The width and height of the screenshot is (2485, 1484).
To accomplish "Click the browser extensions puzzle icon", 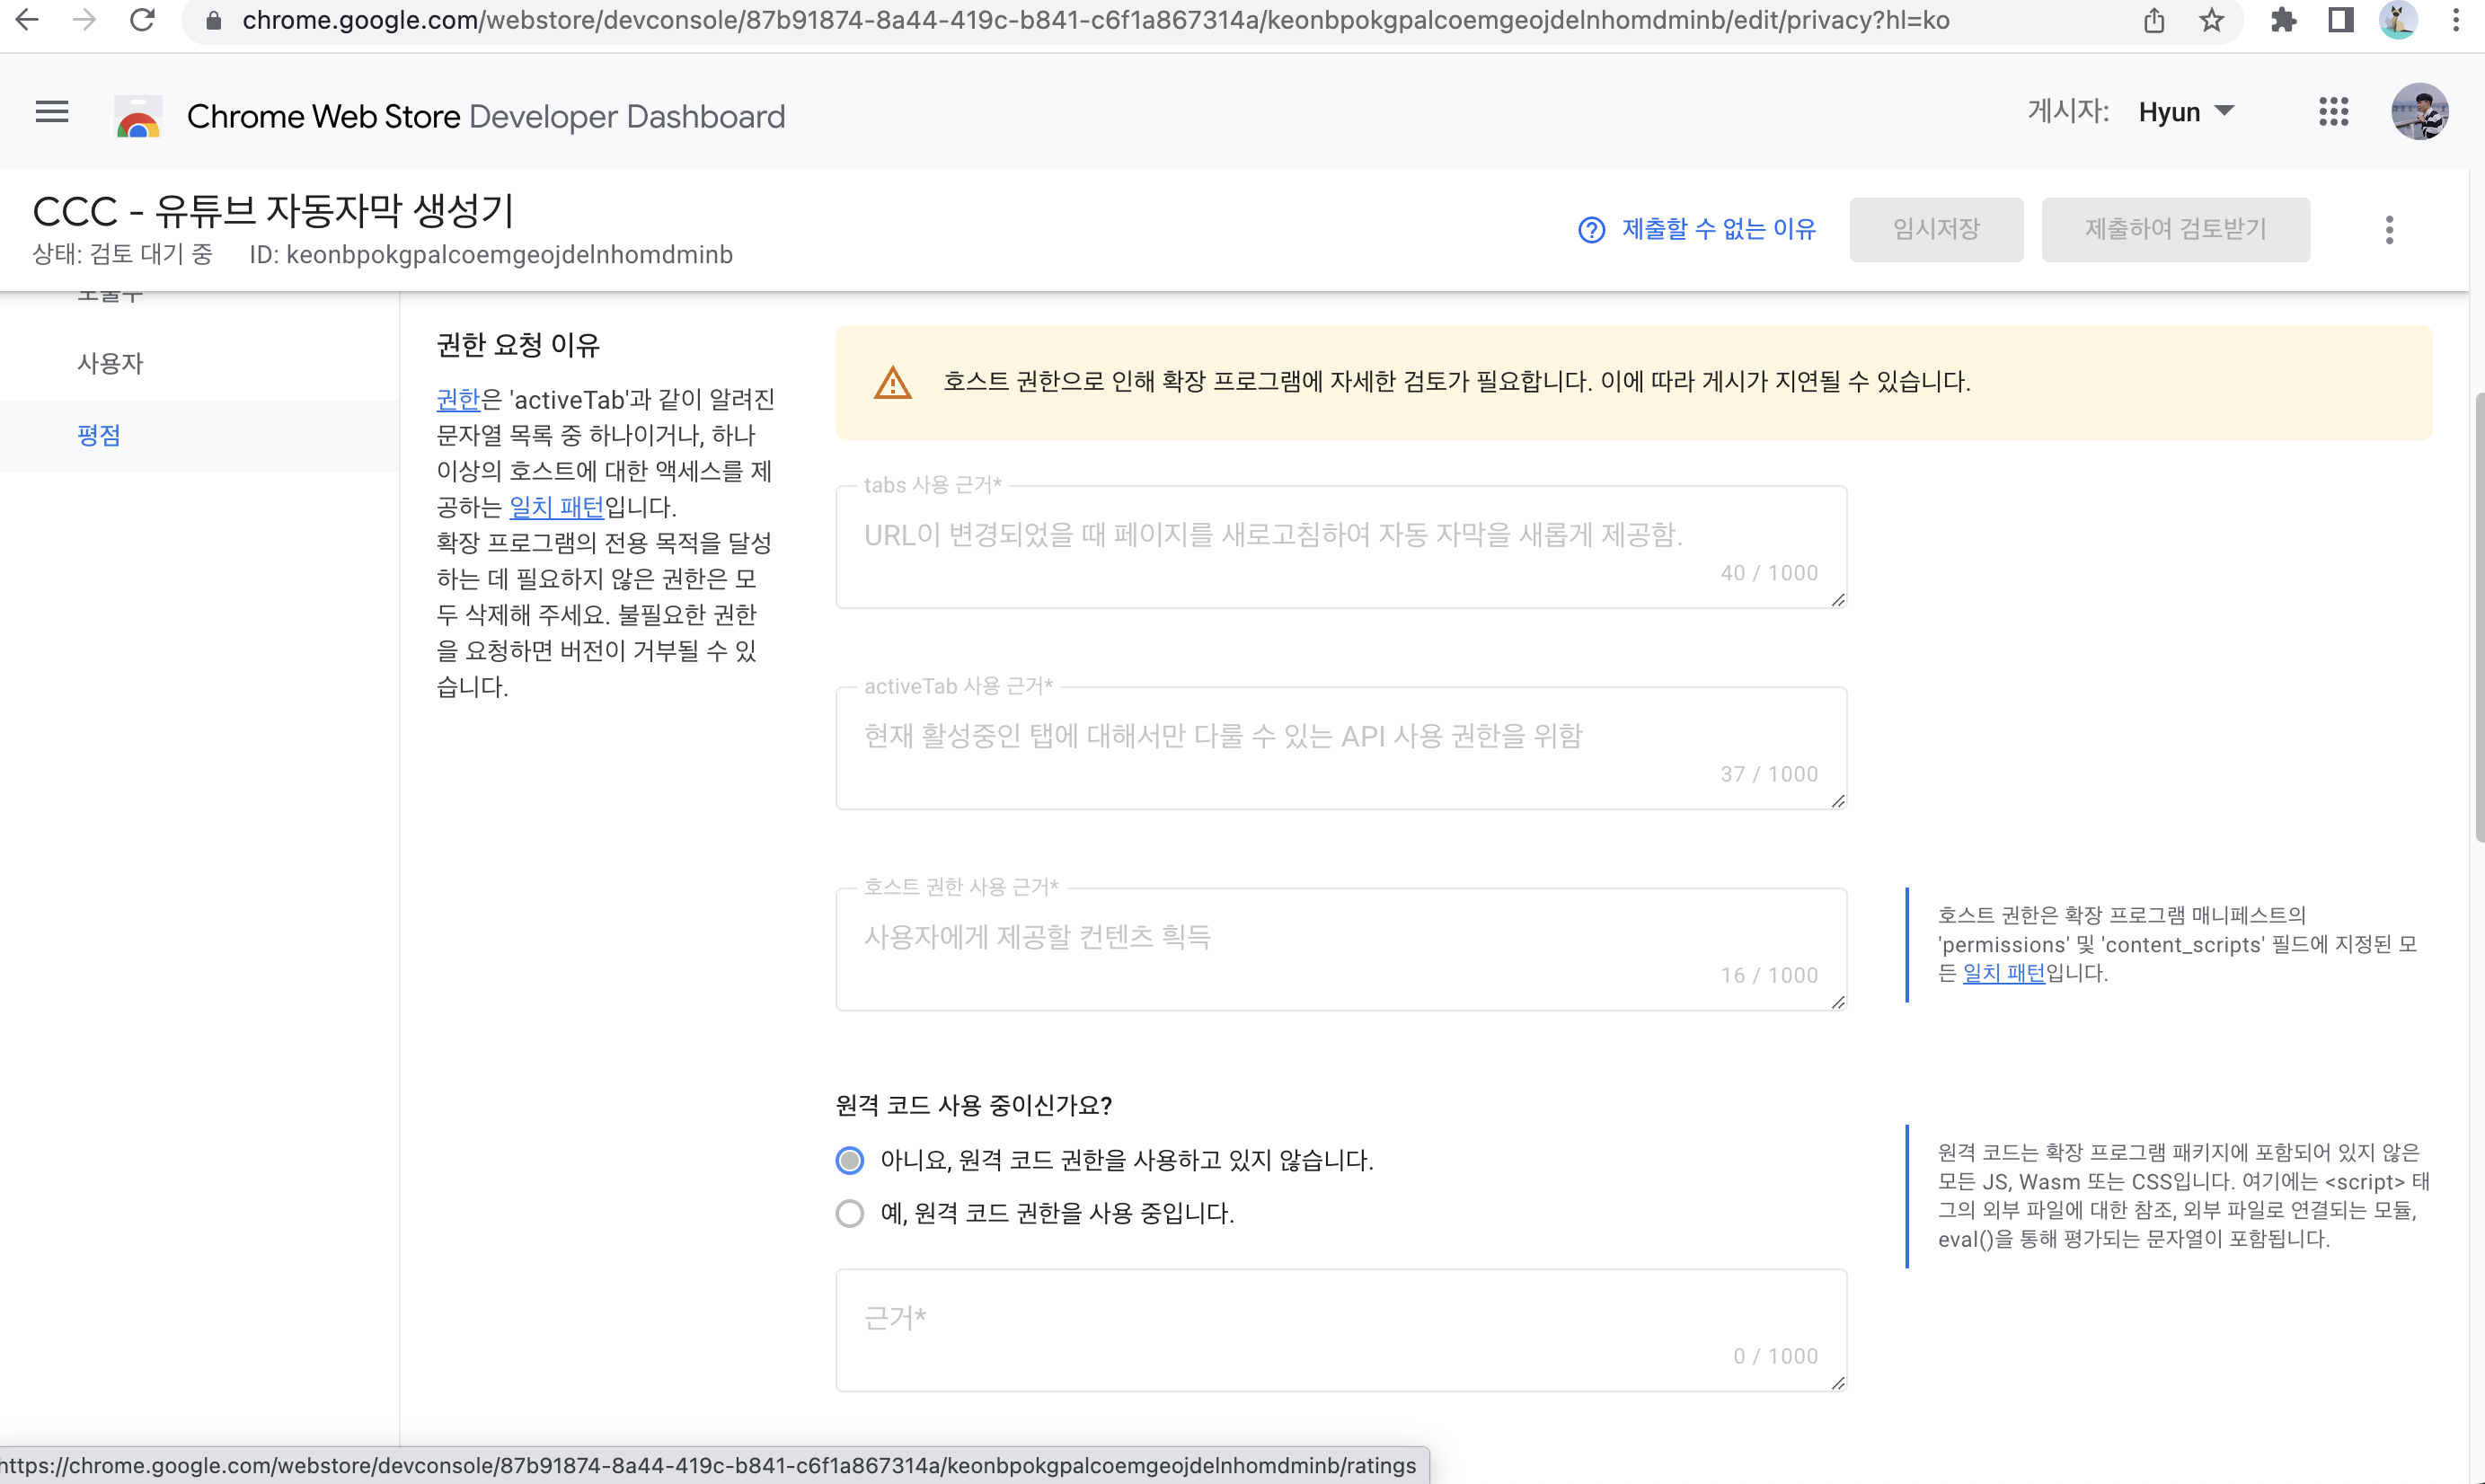I will (x=2283, y=20).
